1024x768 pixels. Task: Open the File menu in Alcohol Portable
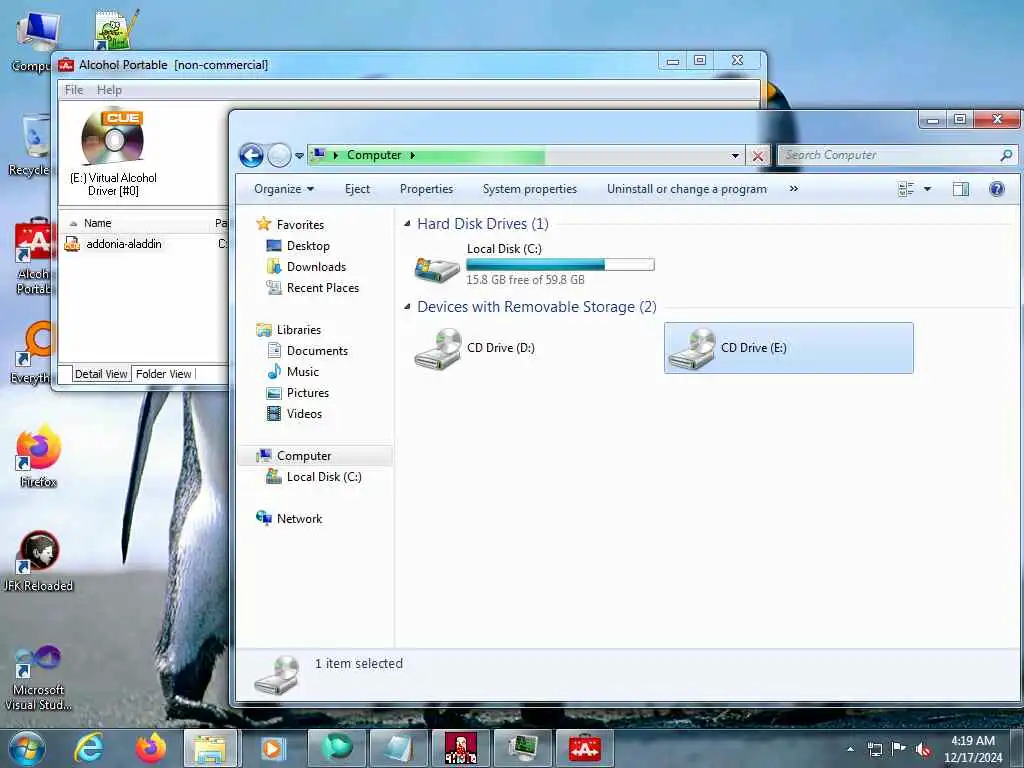point(74,90)
